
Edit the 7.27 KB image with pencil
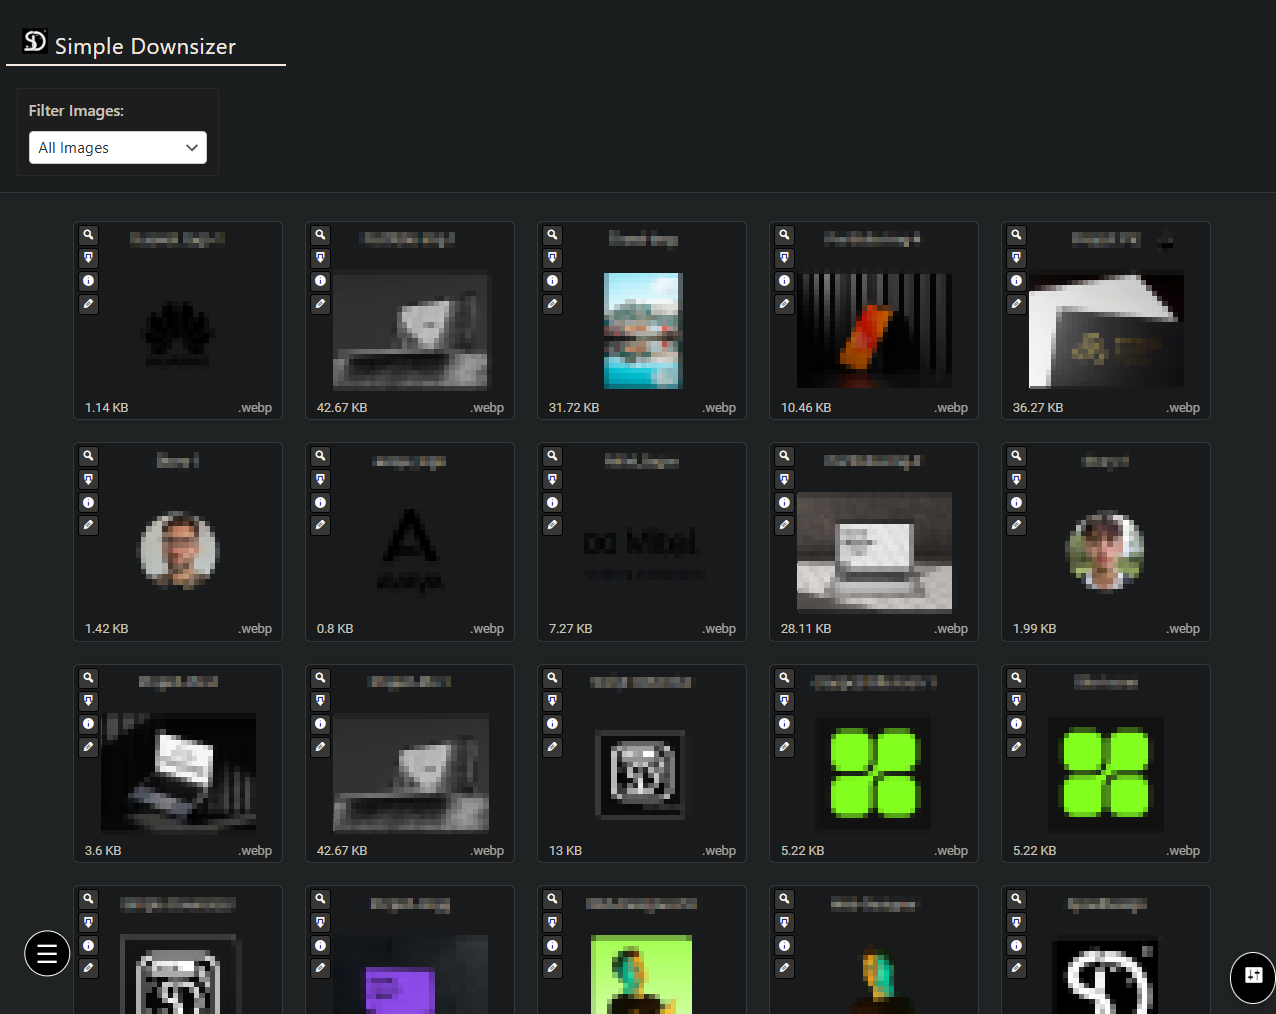(x=553, y=525)
